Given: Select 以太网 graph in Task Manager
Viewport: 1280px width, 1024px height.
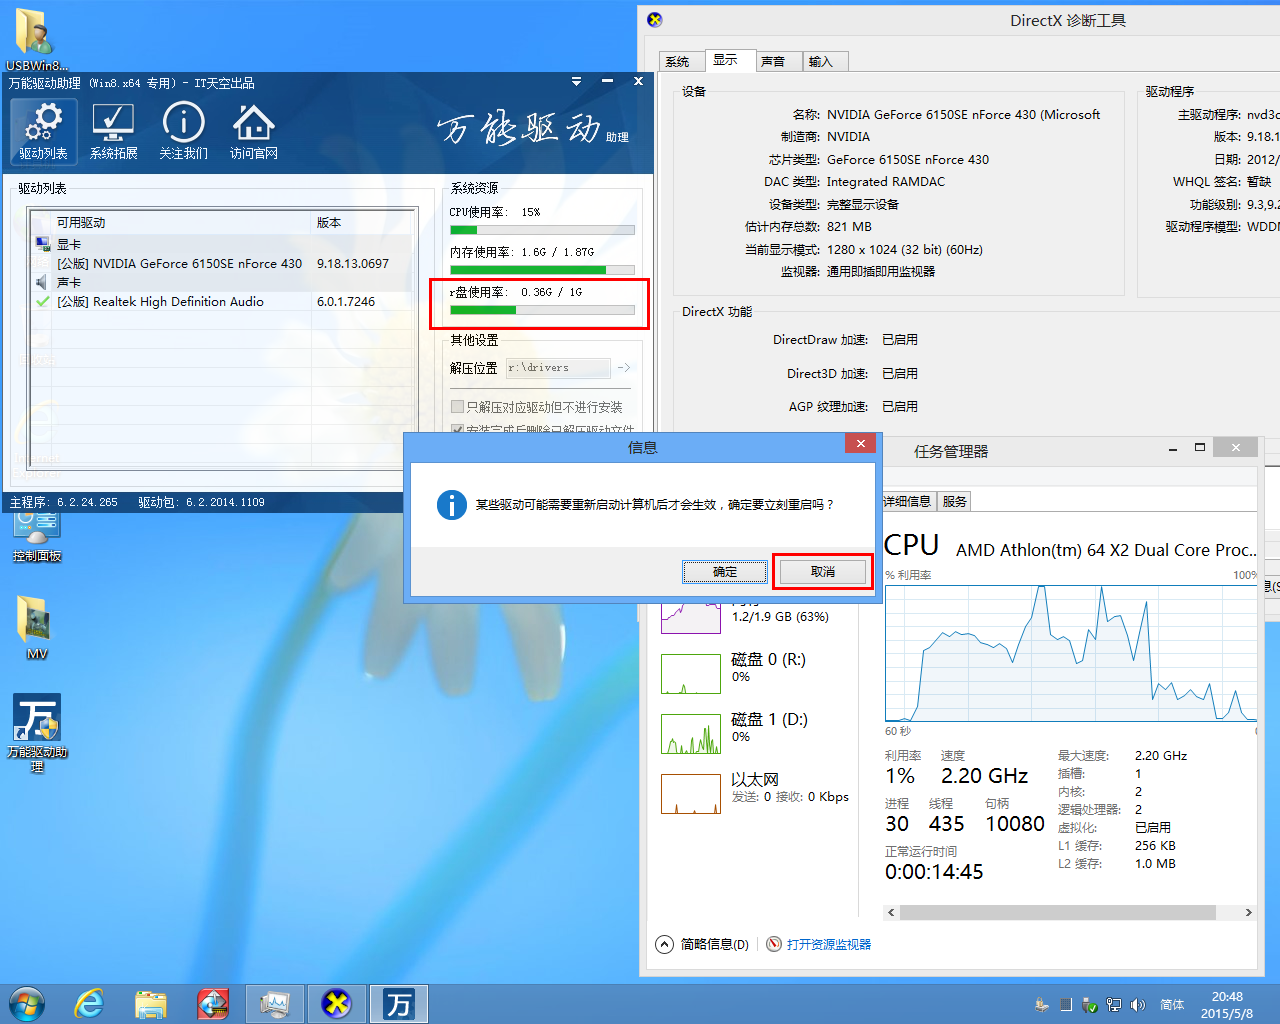Looking at the screenshot, I should click(x=691, y=794).
